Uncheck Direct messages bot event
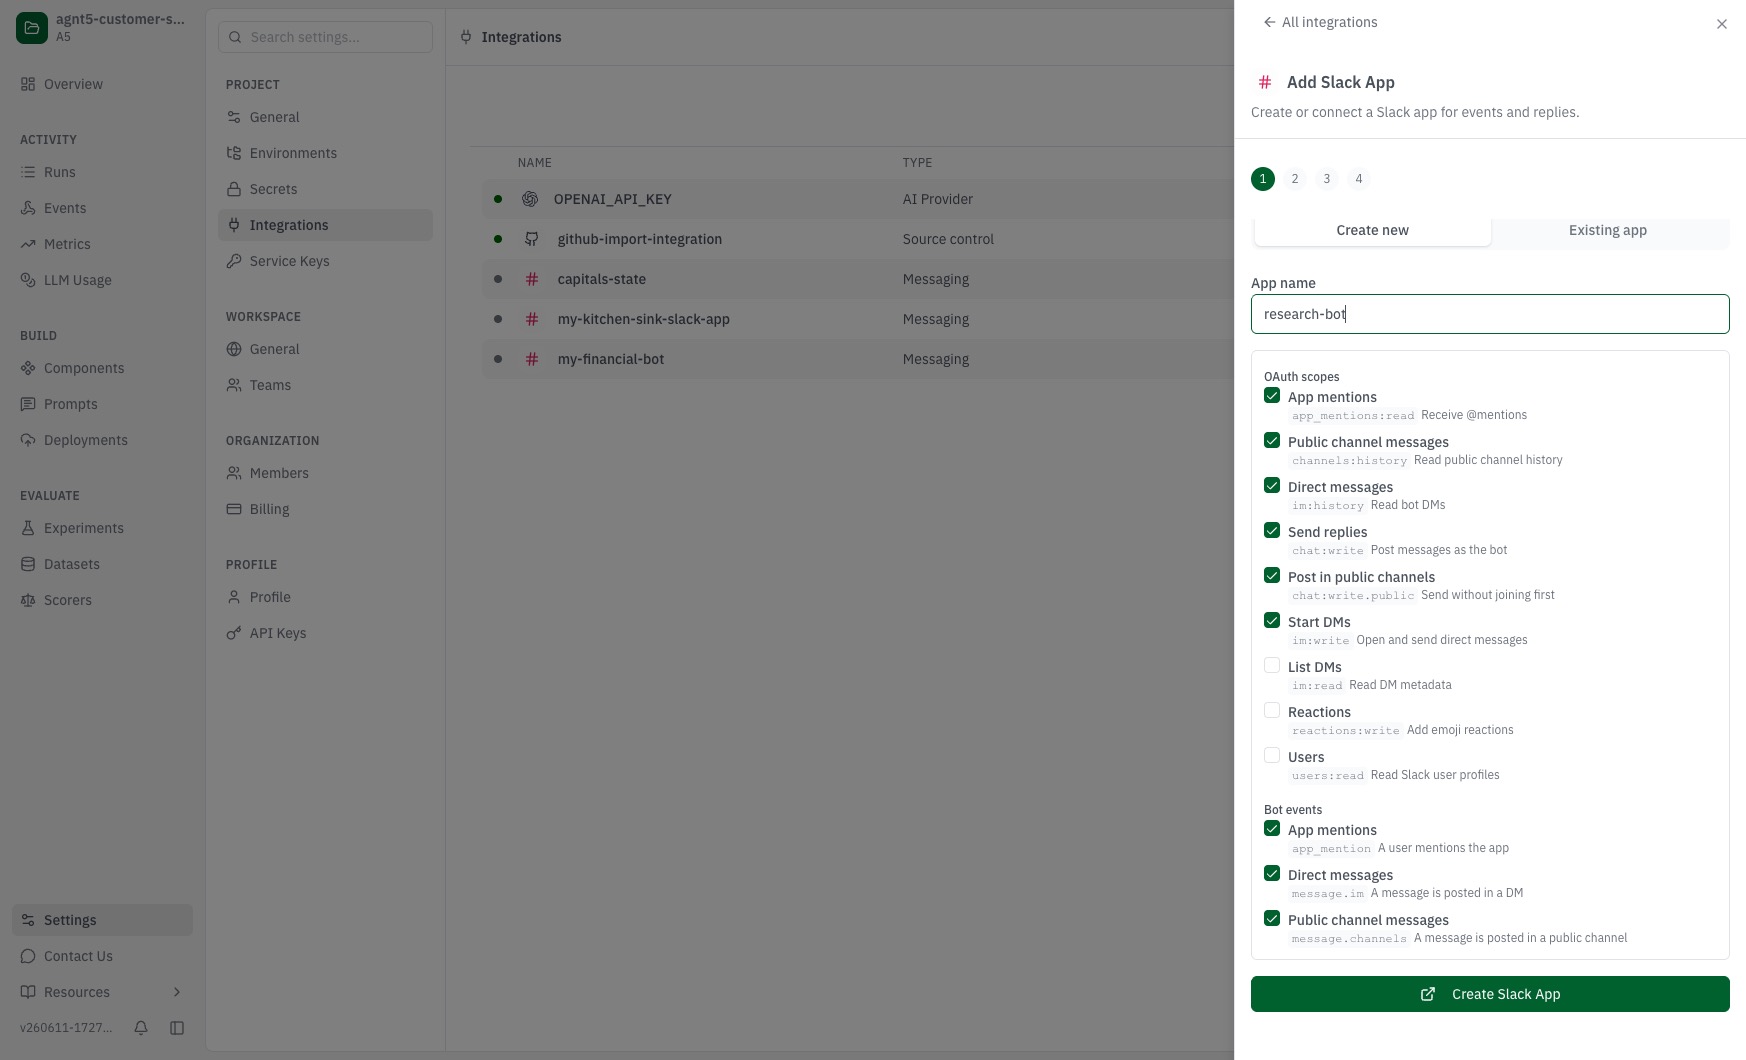 coord(1272,874)
